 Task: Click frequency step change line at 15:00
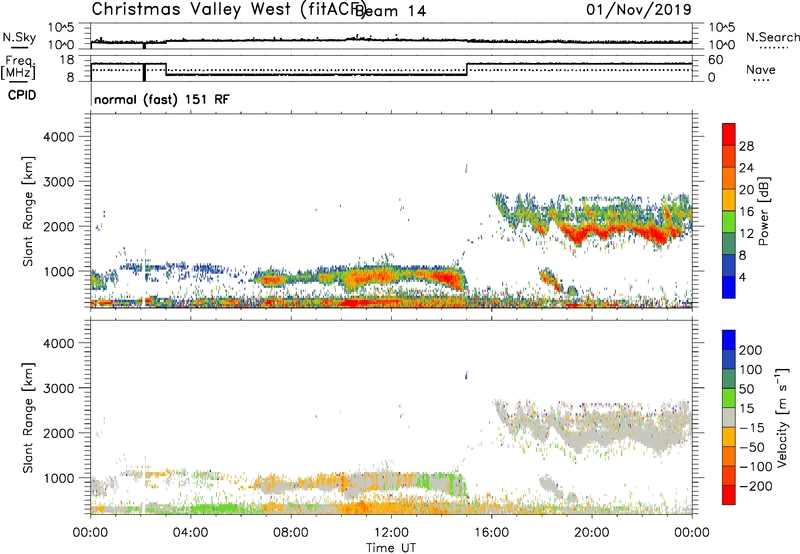(x=467, y=69)
